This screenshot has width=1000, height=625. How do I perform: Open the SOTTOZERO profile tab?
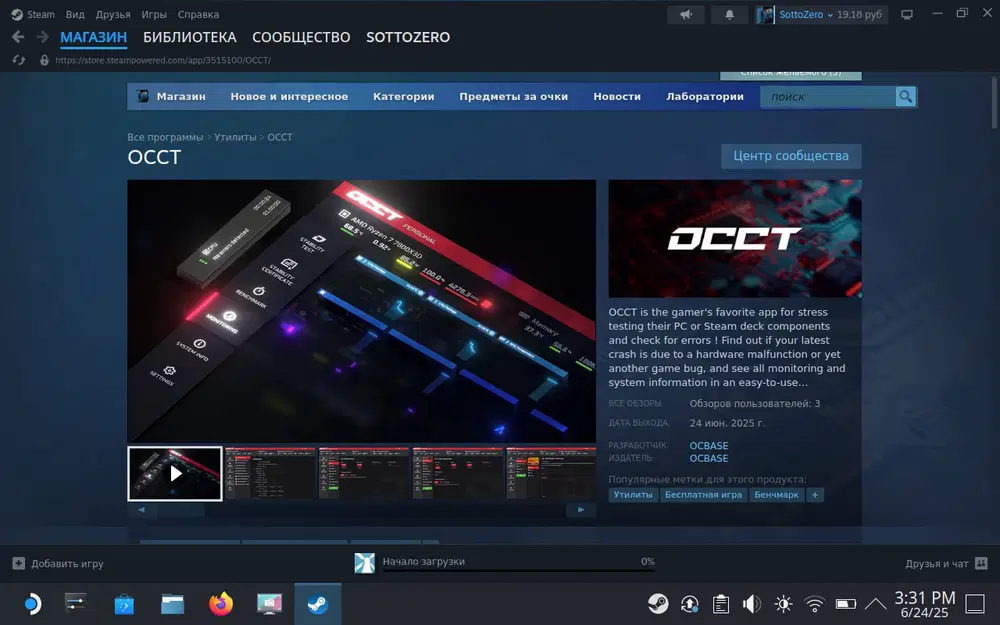[x=408, y=38]
